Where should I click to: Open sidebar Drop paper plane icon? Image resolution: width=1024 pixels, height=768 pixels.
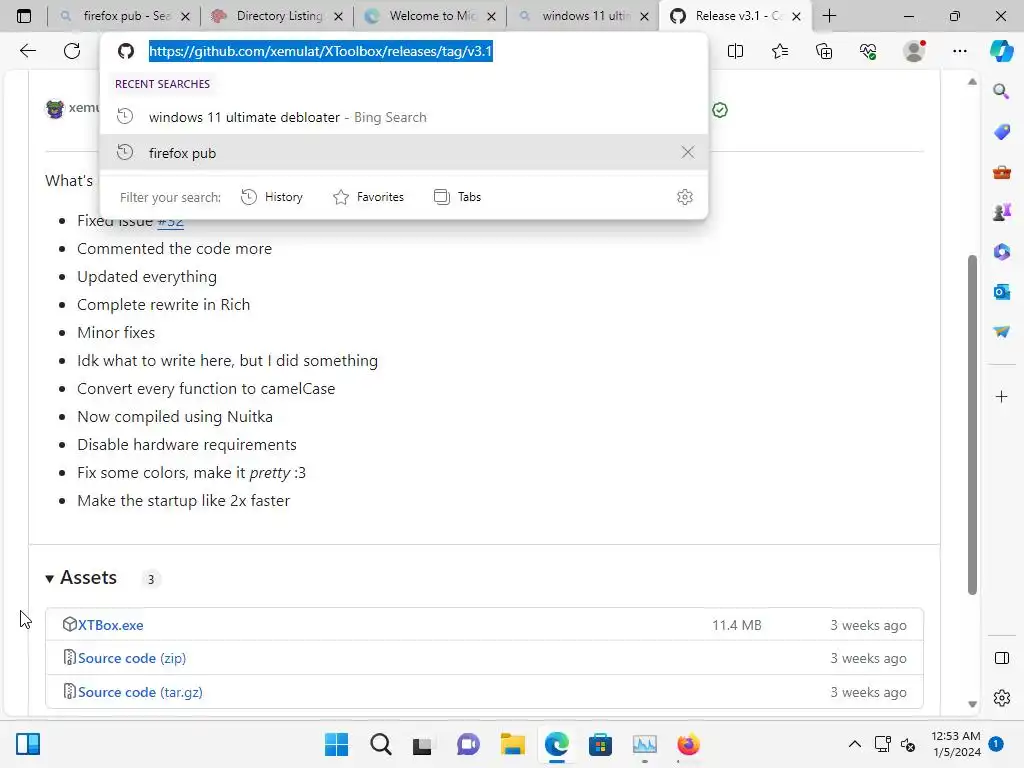click(1001, 332)
